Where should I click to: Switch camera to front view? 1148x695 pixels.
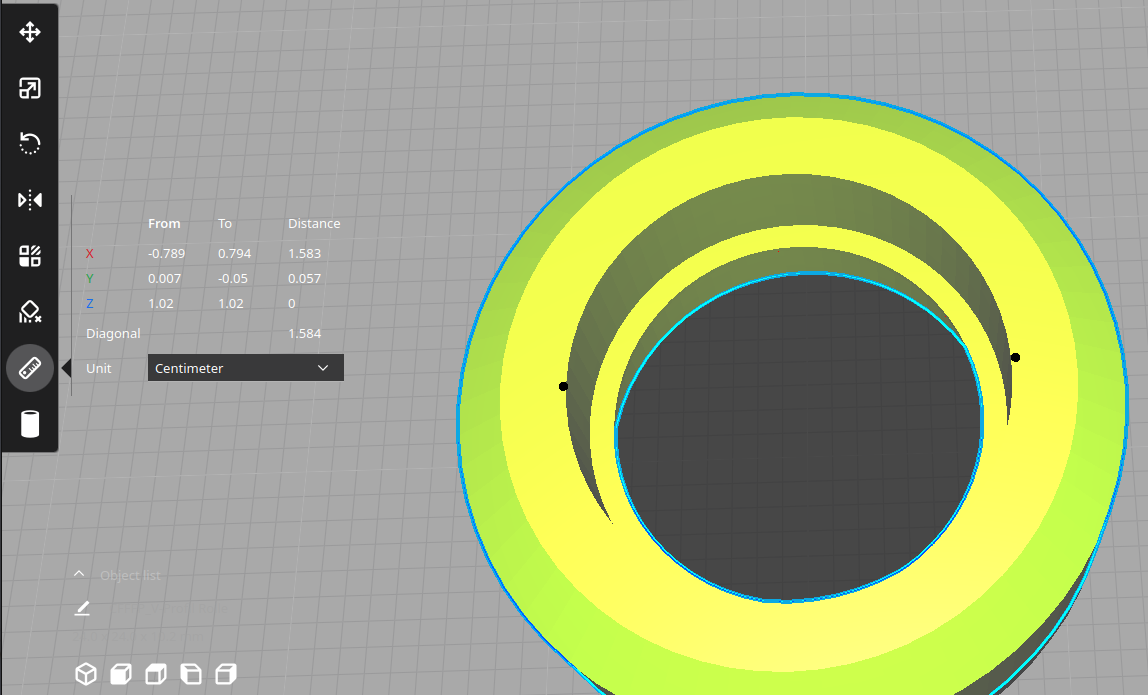[x=121, y=674]
